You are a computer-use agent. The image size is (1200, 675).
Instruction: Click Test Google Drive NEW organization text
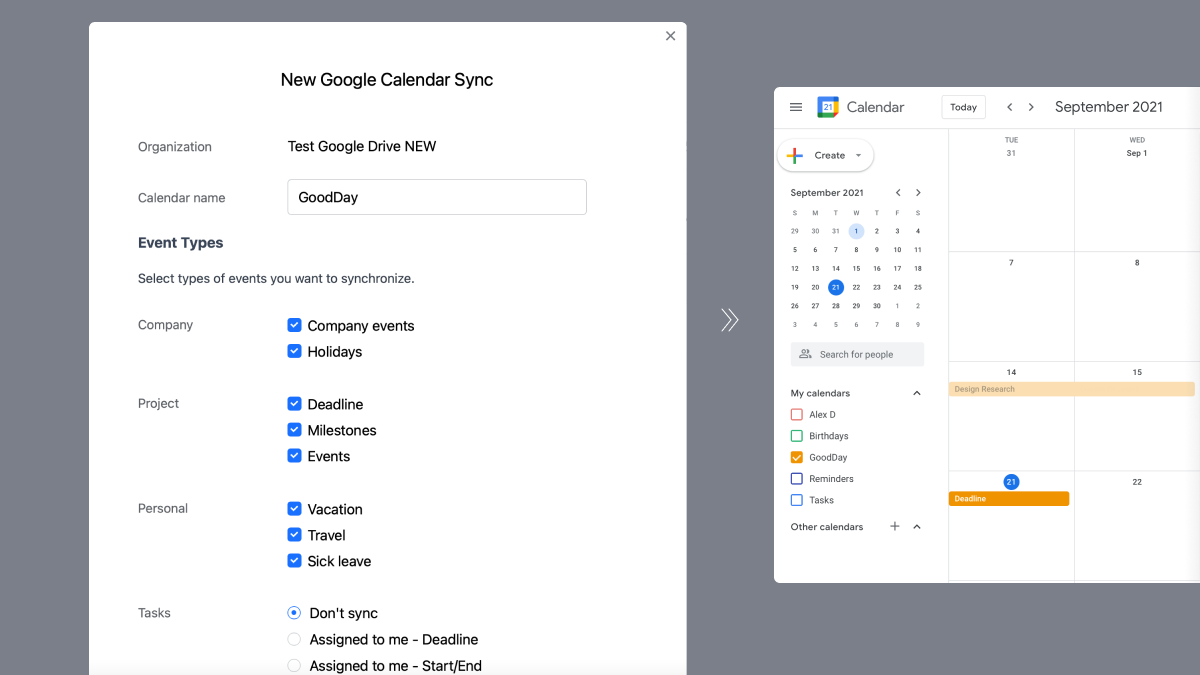tap(362, 146)
